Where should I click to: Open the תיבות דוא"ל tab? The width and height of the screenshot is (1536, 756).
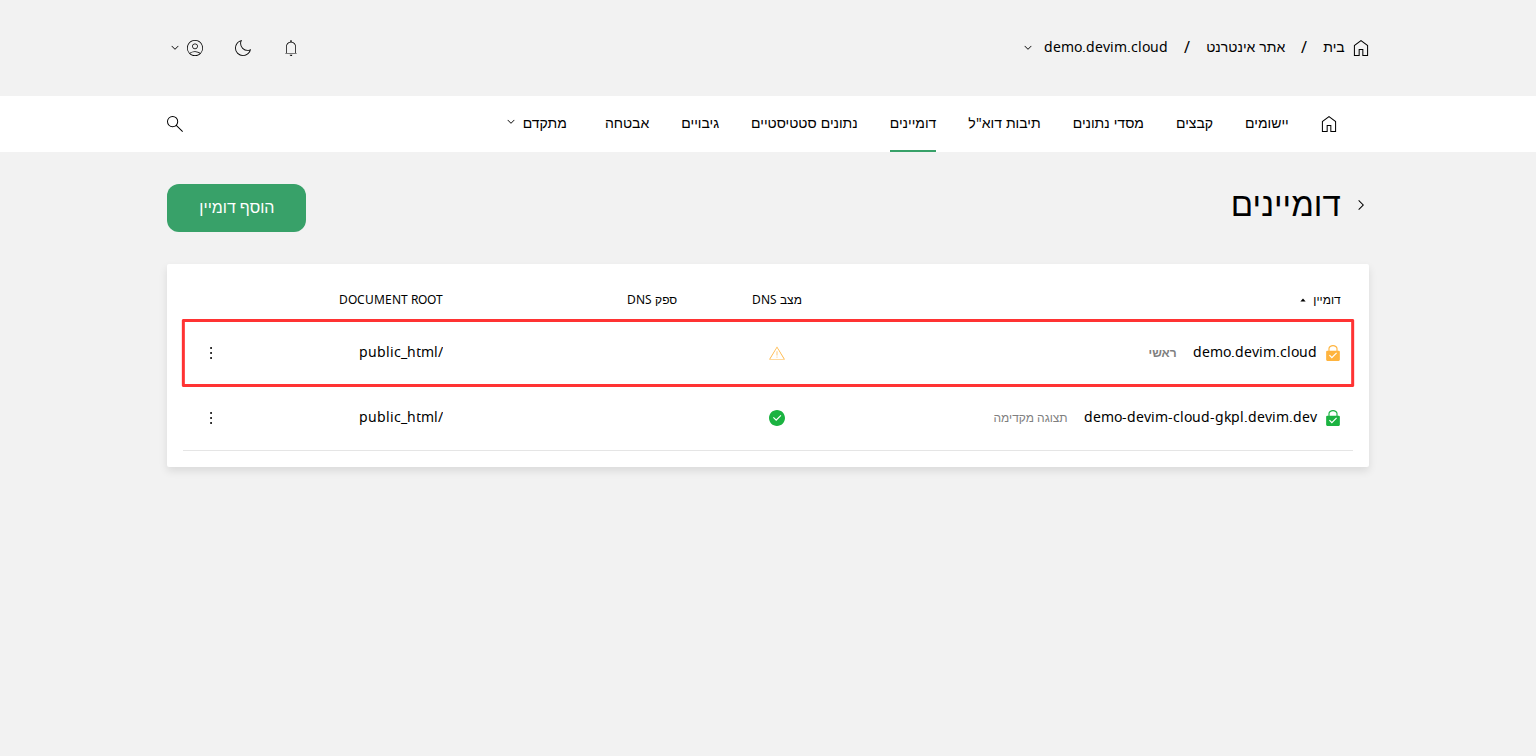1005,123
